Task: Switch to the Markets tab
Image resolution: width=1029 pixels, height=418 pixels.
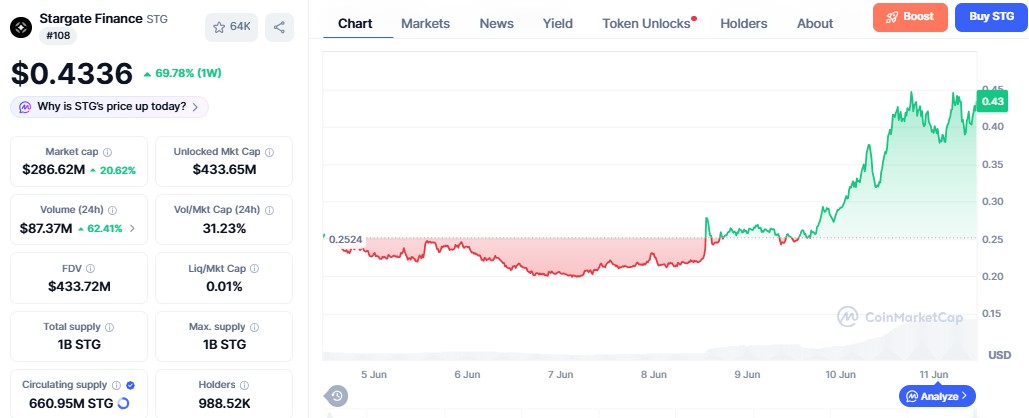Action: coord(425,24)
